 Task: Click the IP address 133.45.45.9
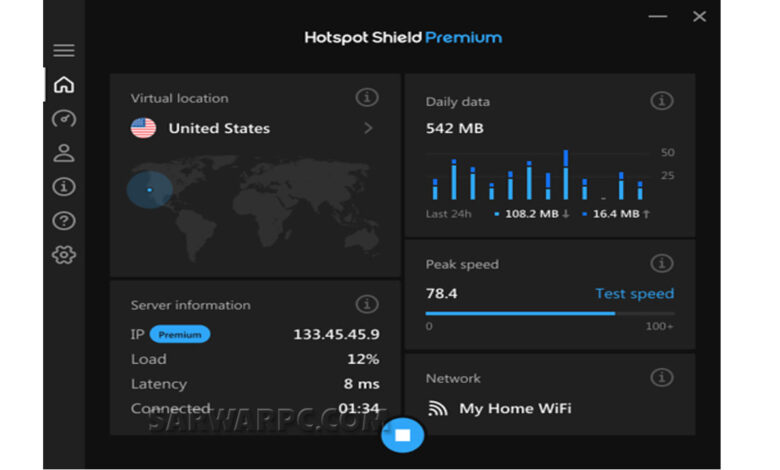(x=336, y=334)
